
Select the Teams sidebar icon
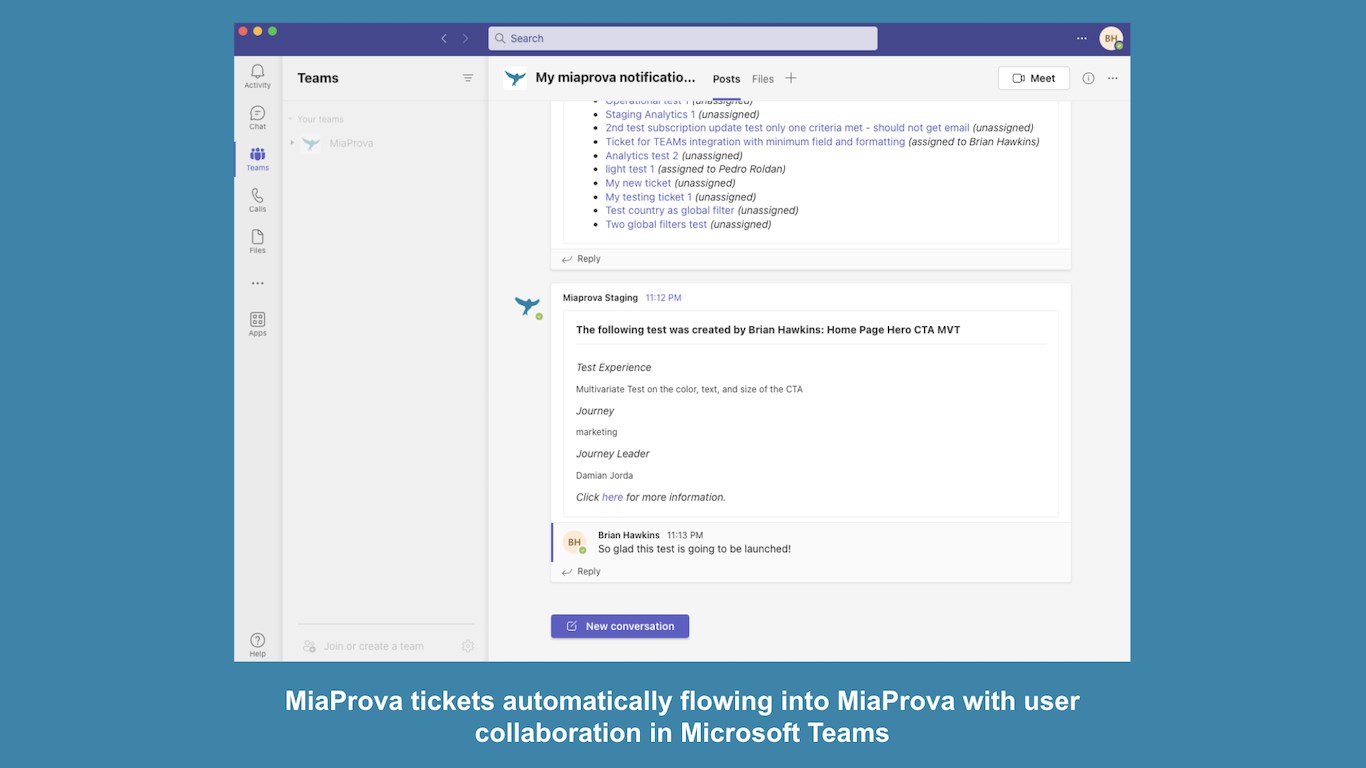click(257, 159)
